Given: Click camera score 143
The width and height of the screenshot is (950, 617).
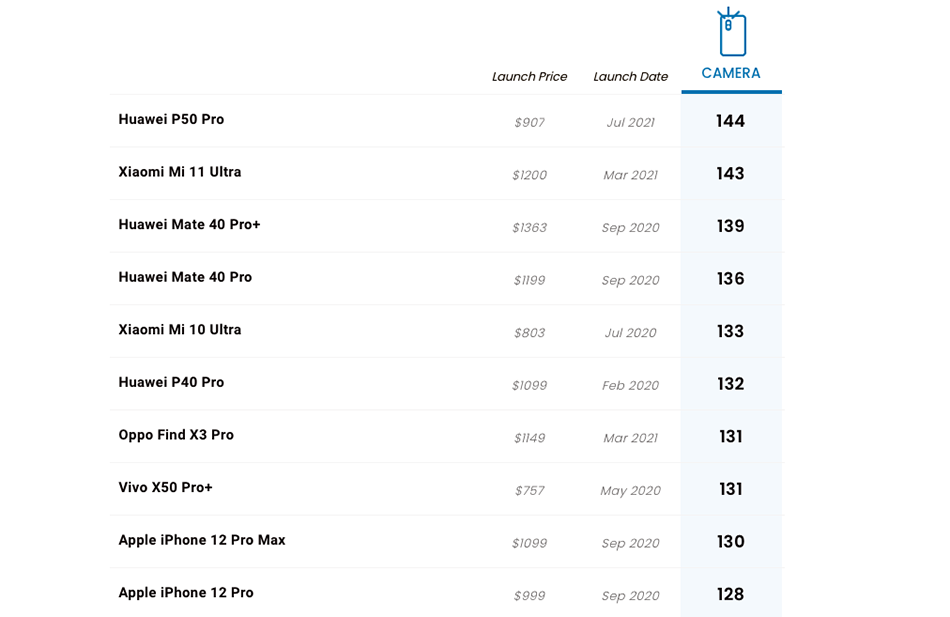Looking at the screenshot, I should point(730,174).
